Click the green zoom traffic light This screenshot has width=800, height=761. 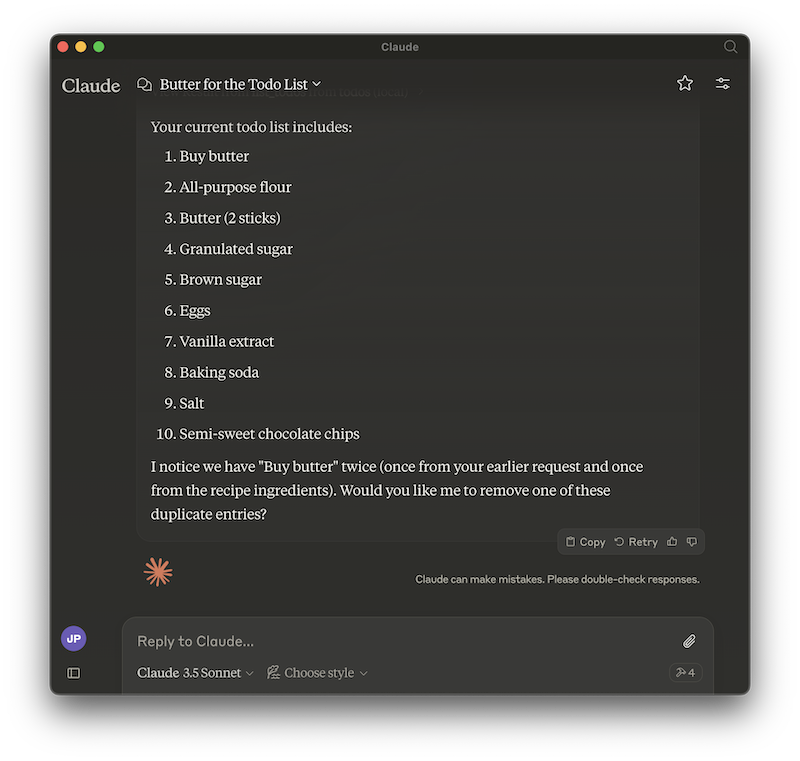(98, 46)
